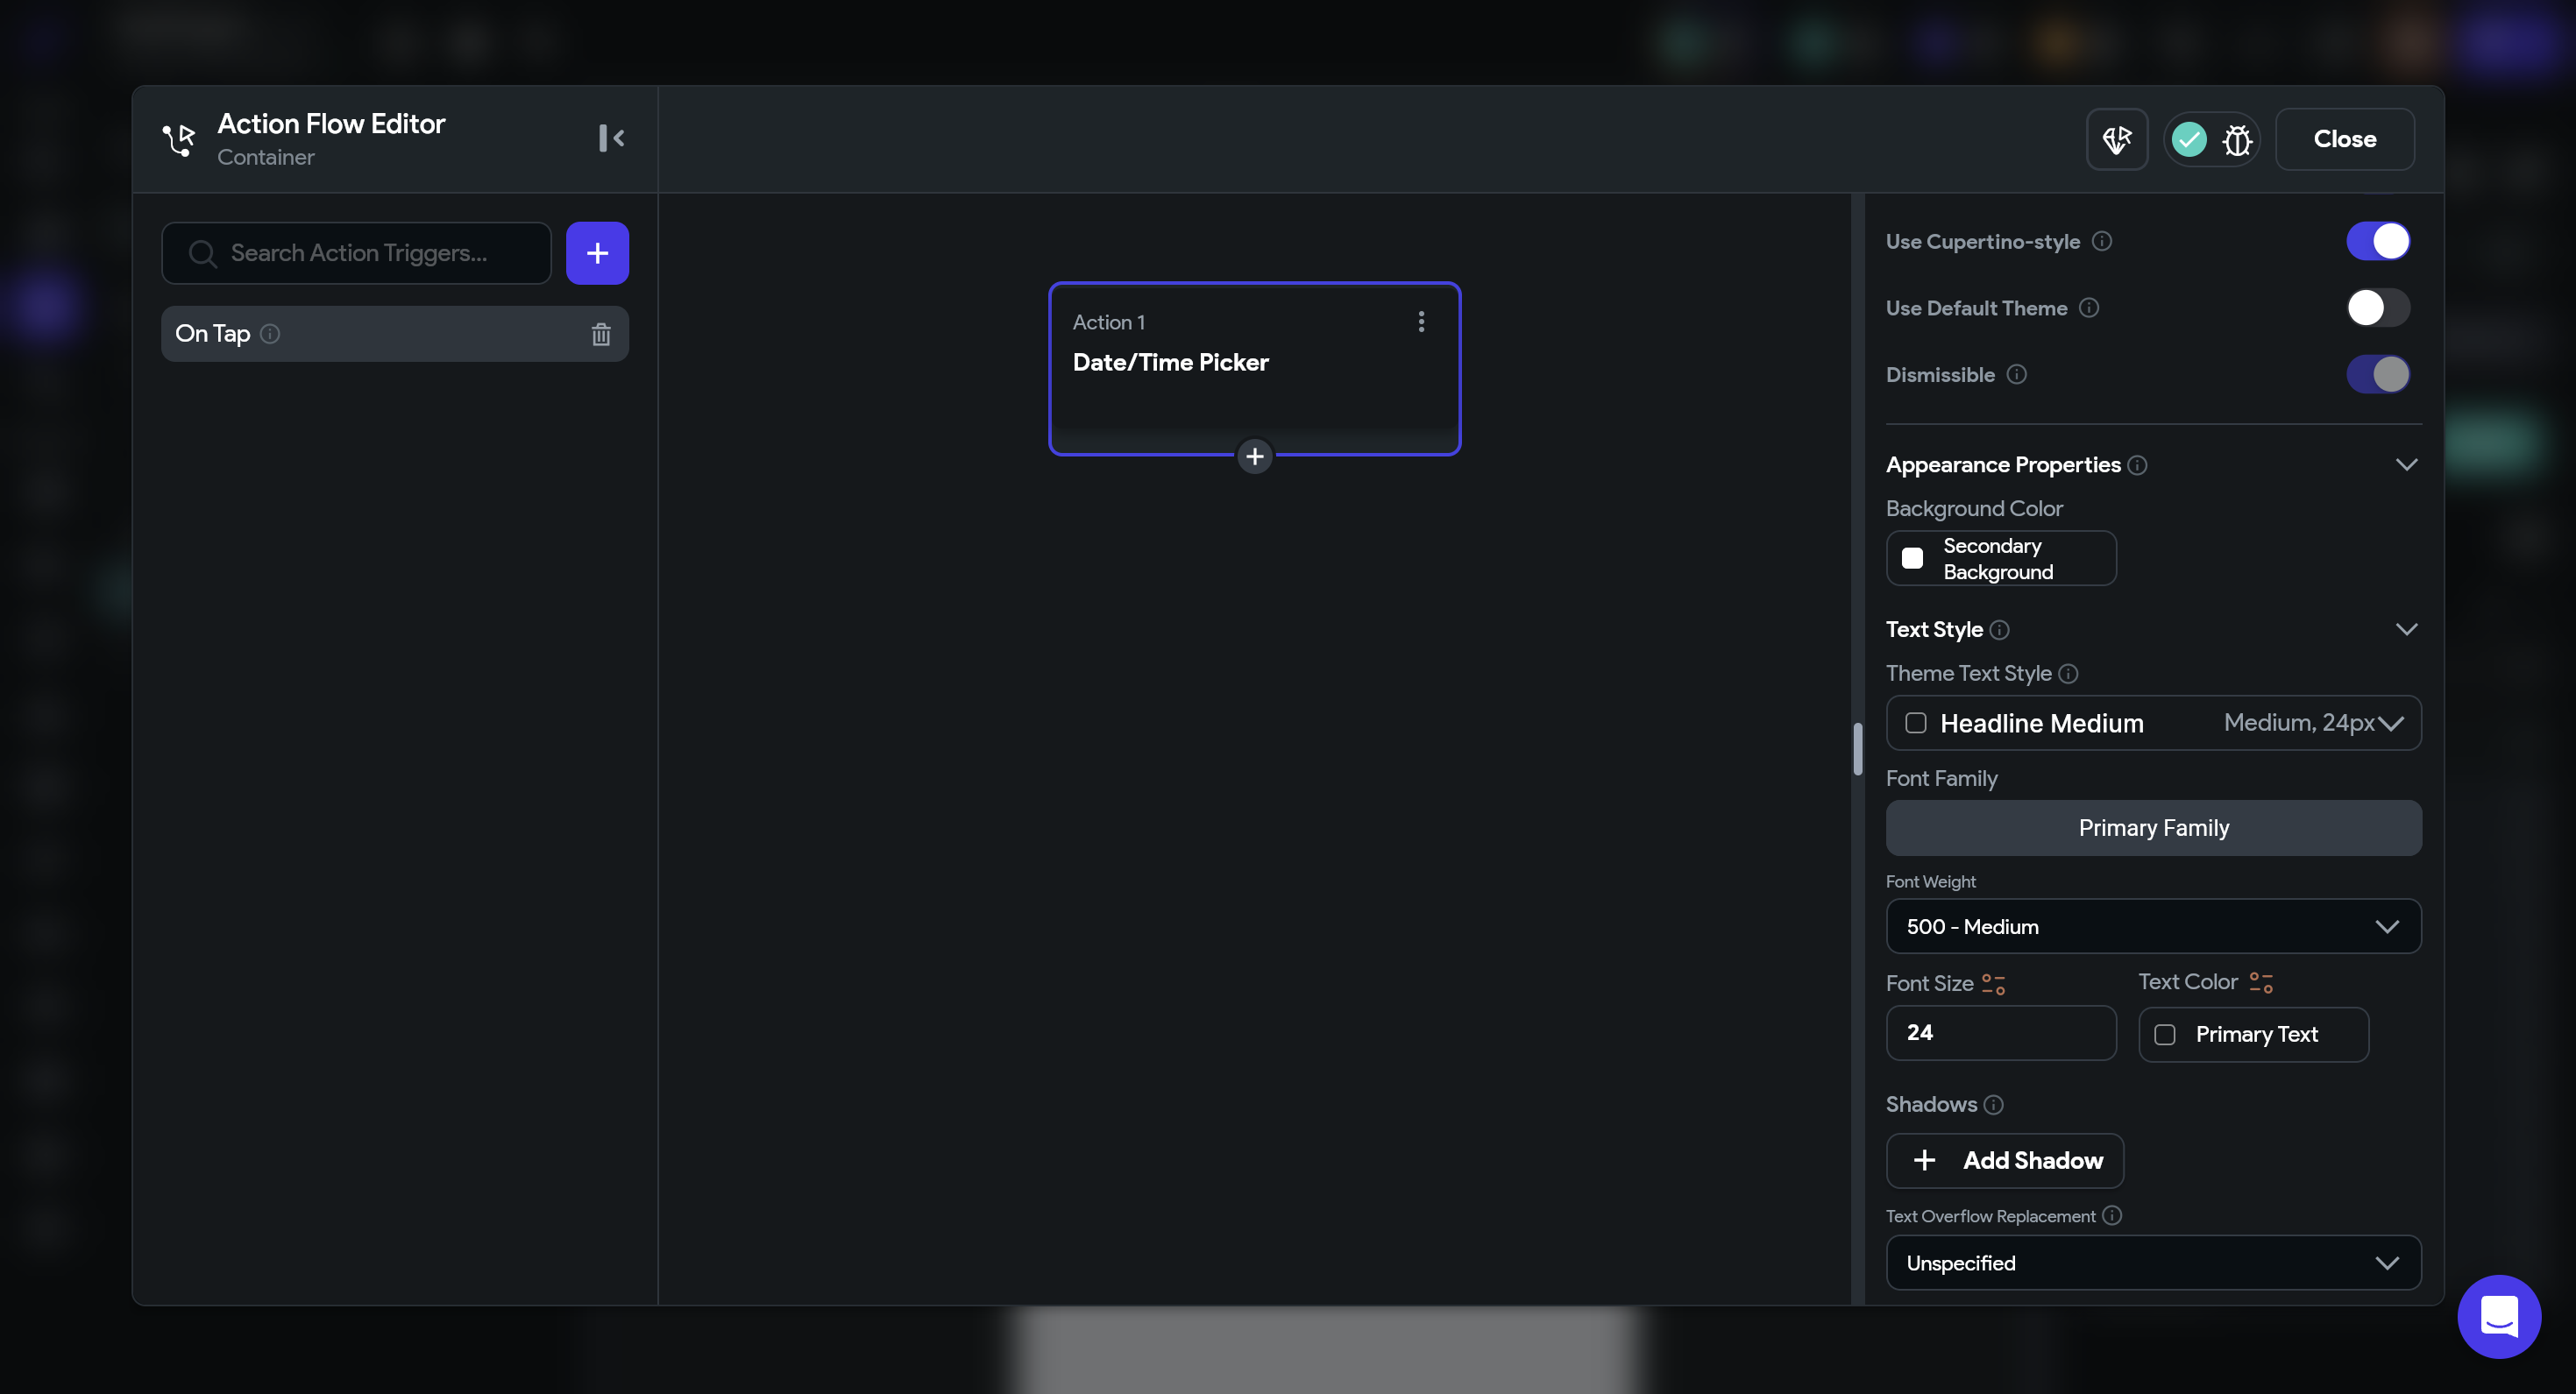Collapse the Appearance Properties section
The height and width of the screenshot is (1394, 2576).
click(x=2406, y=465)
